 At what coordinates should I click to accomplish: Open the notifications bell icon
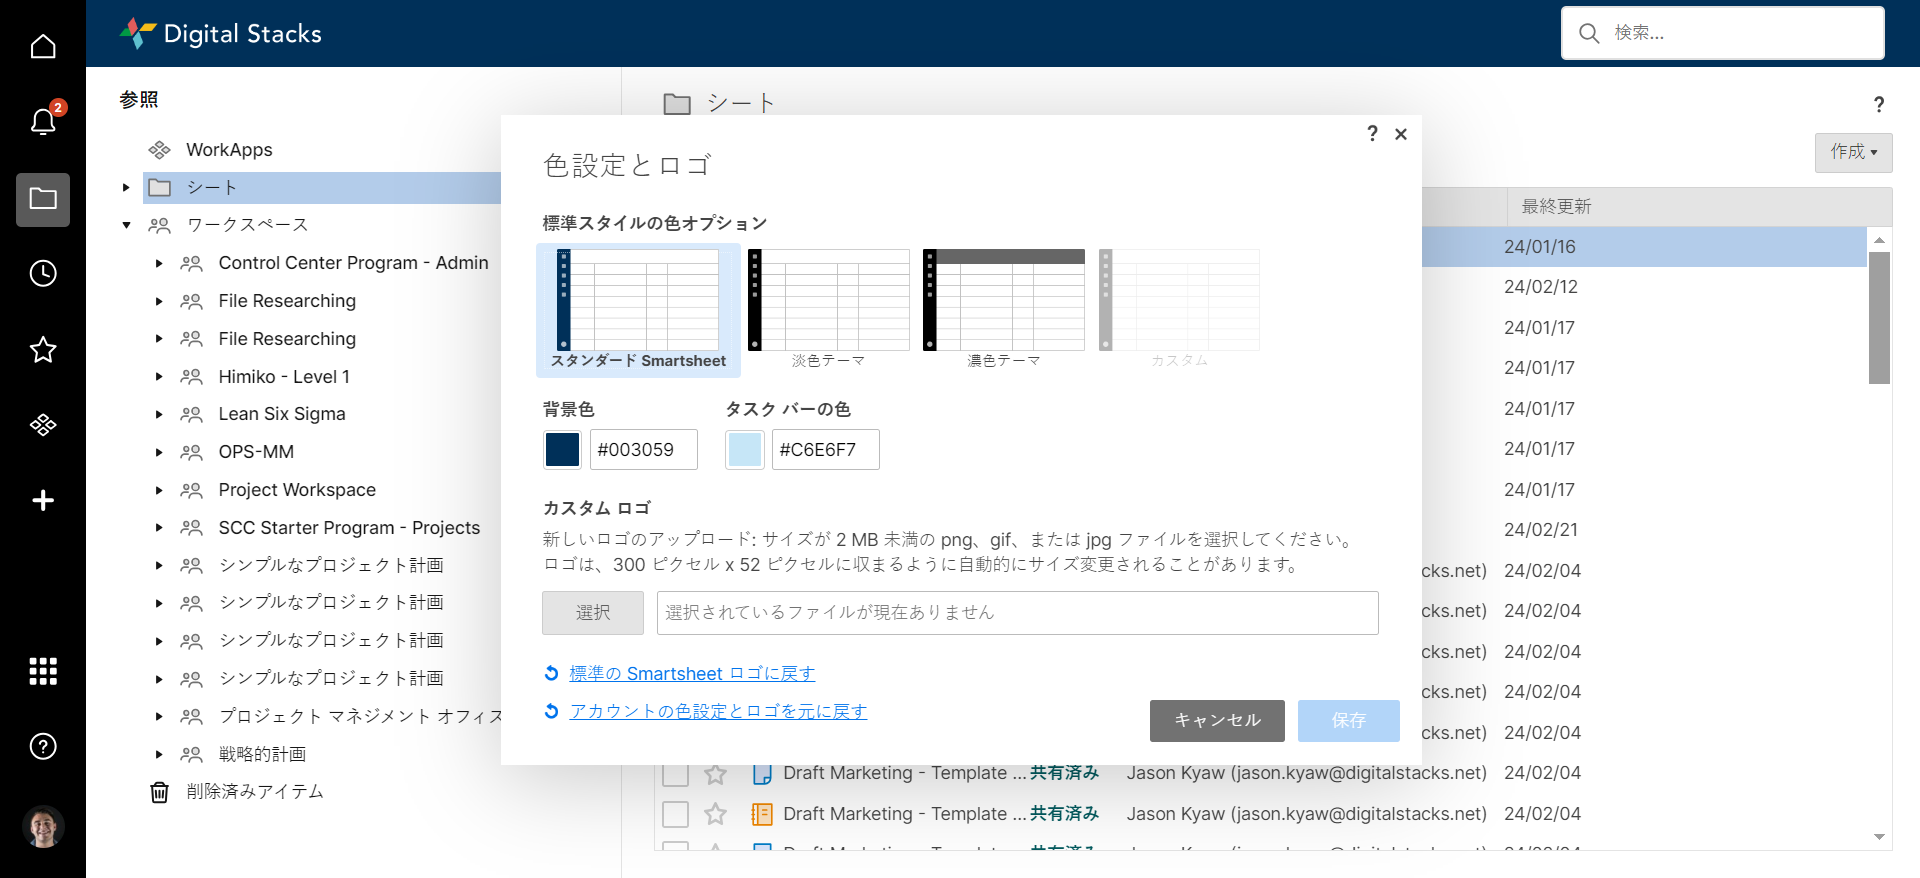(43, 122)
